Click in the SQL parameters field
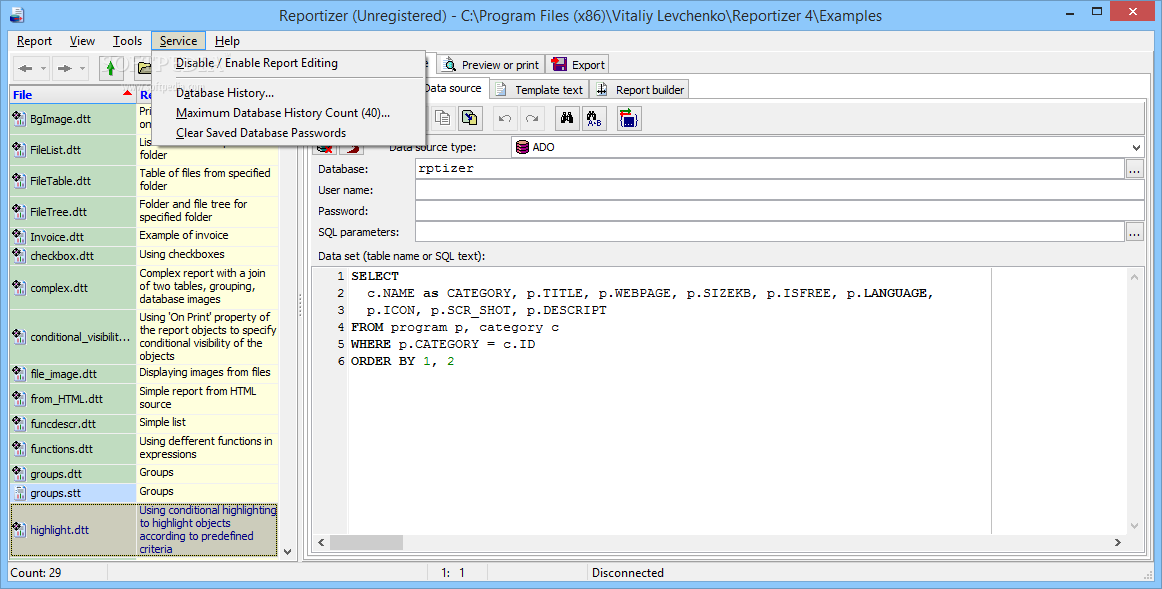 [770, 232]
